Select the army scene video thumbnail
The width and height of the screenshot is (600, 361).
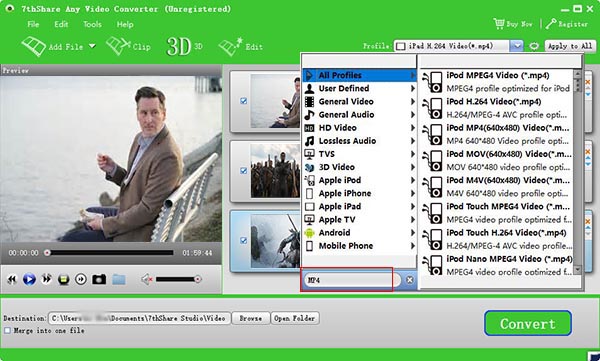click(x=275, y=171)
